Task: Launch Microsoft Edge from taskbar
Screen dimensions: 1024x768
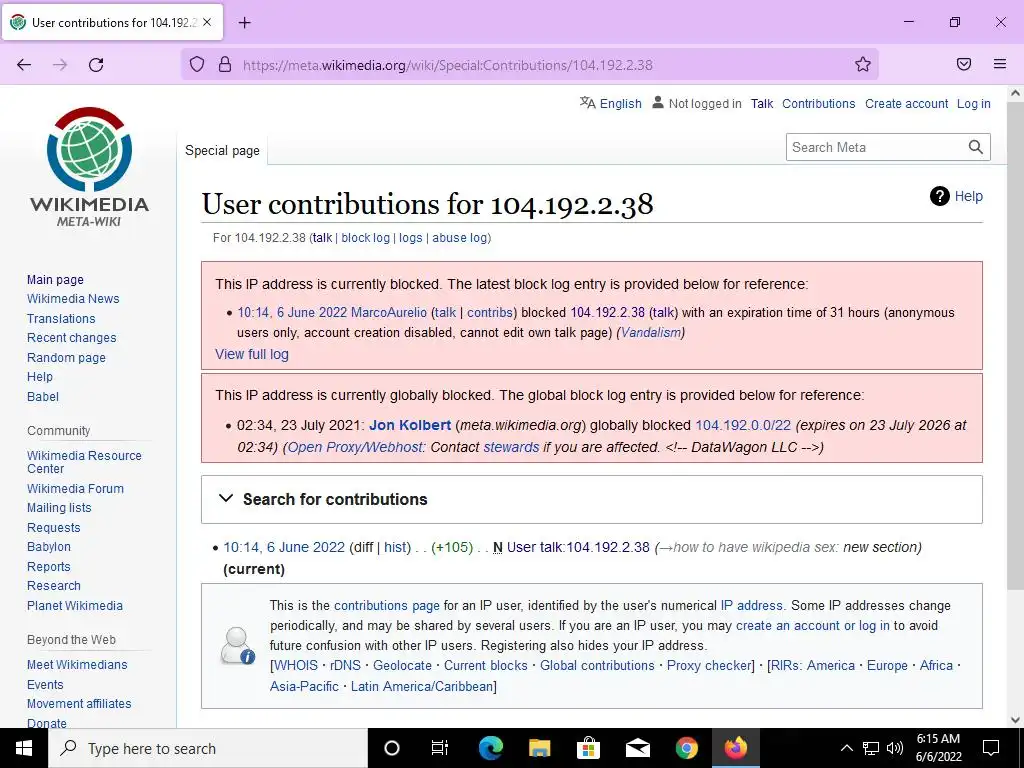Action: [x=490, y=748]
